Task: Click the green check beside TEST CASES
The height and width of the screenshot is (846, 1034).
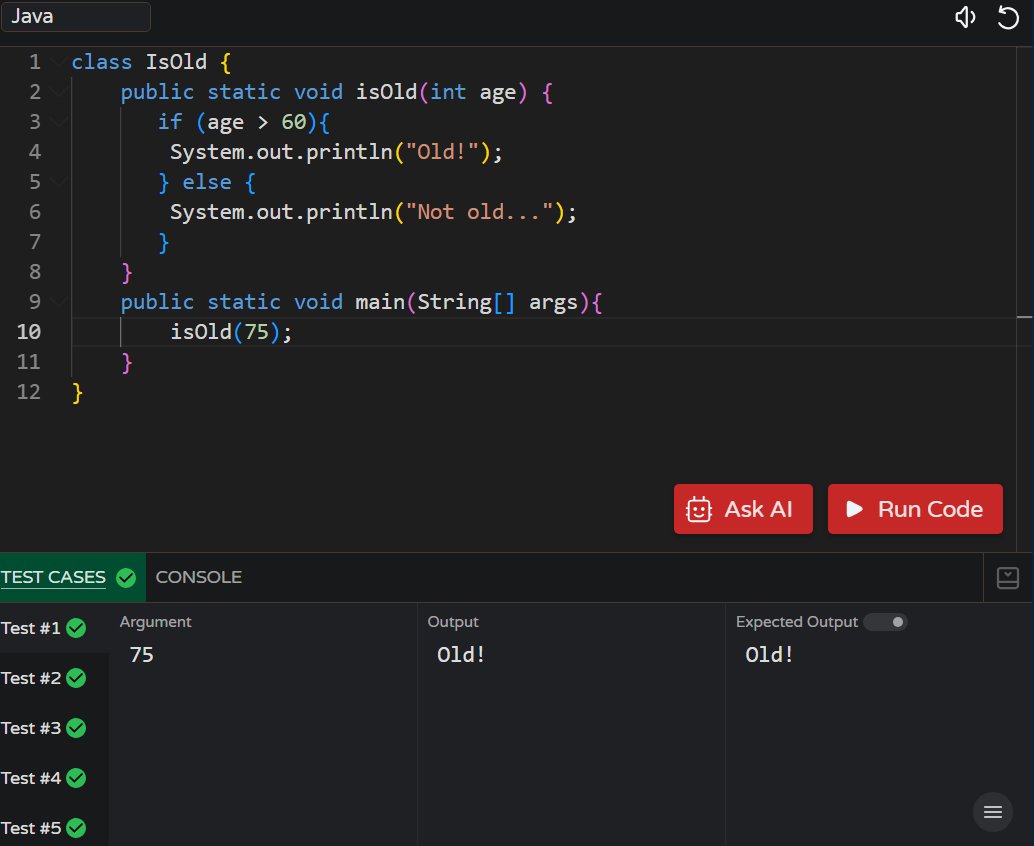Action: tap(126, 577)
